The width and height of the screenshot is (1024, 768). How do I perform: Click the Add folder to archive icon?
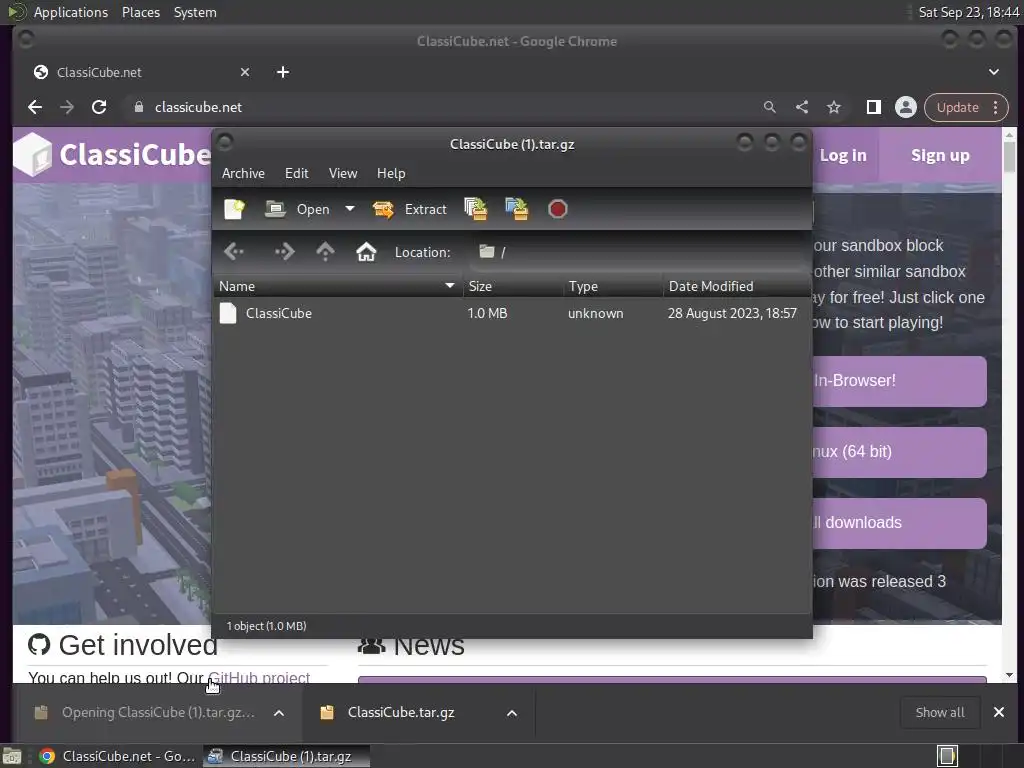(517, 209)
